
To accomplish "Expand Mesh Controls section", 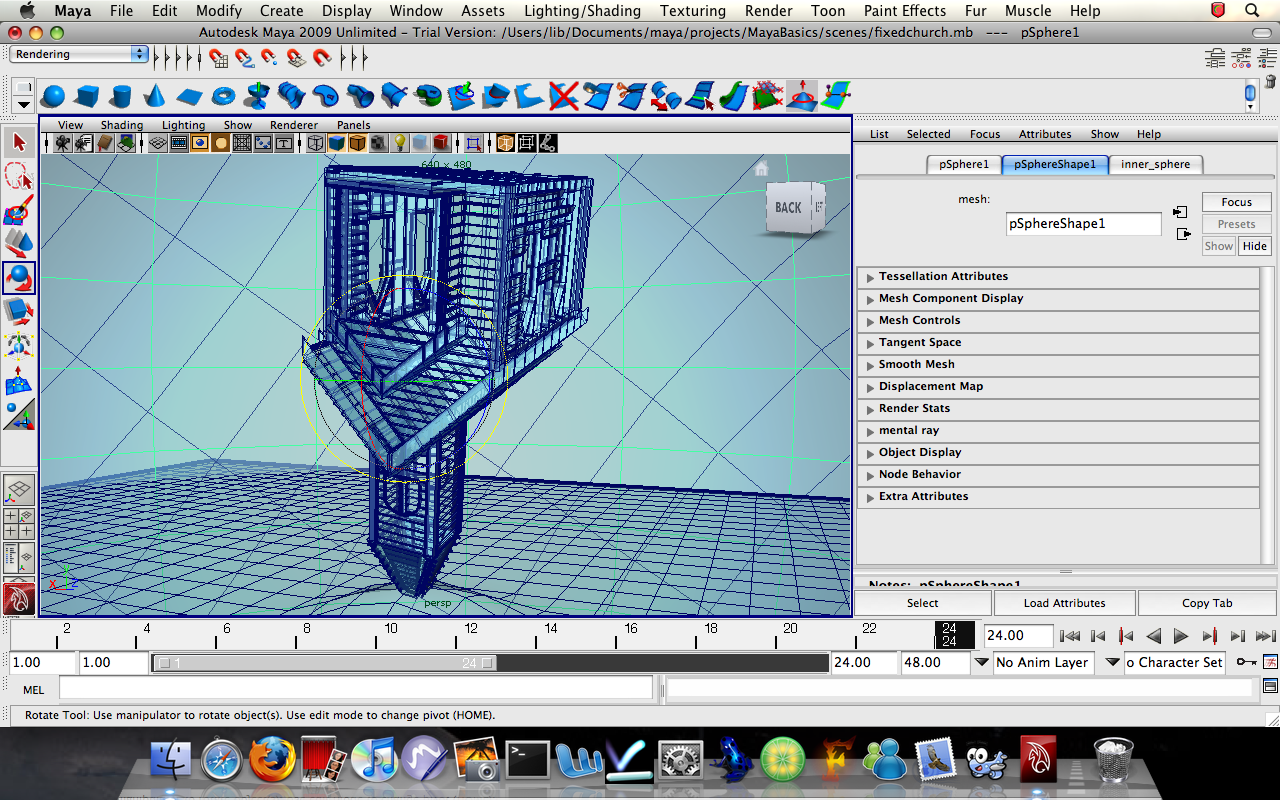I will point(1058,321).
